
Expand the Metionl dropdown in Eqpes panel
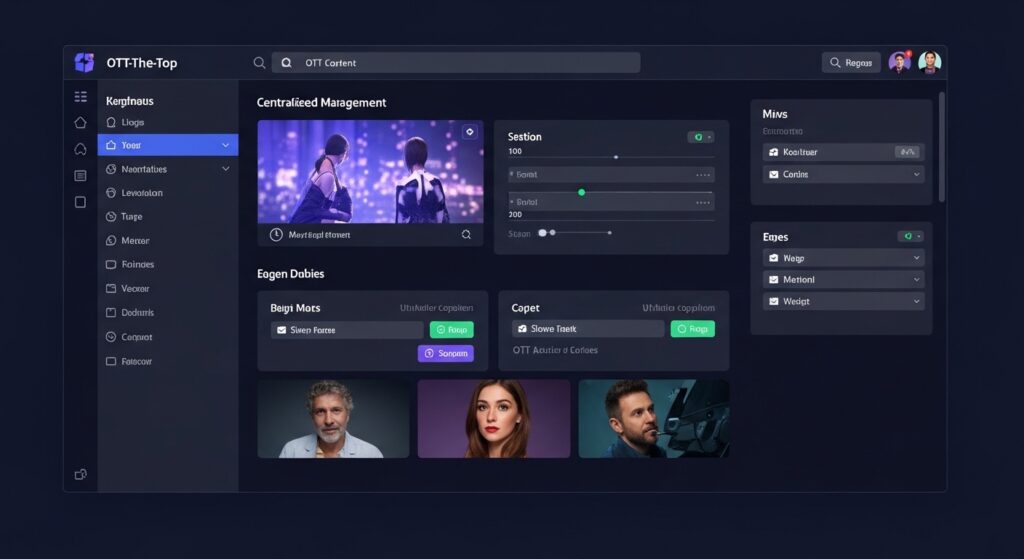click(916, 280)
